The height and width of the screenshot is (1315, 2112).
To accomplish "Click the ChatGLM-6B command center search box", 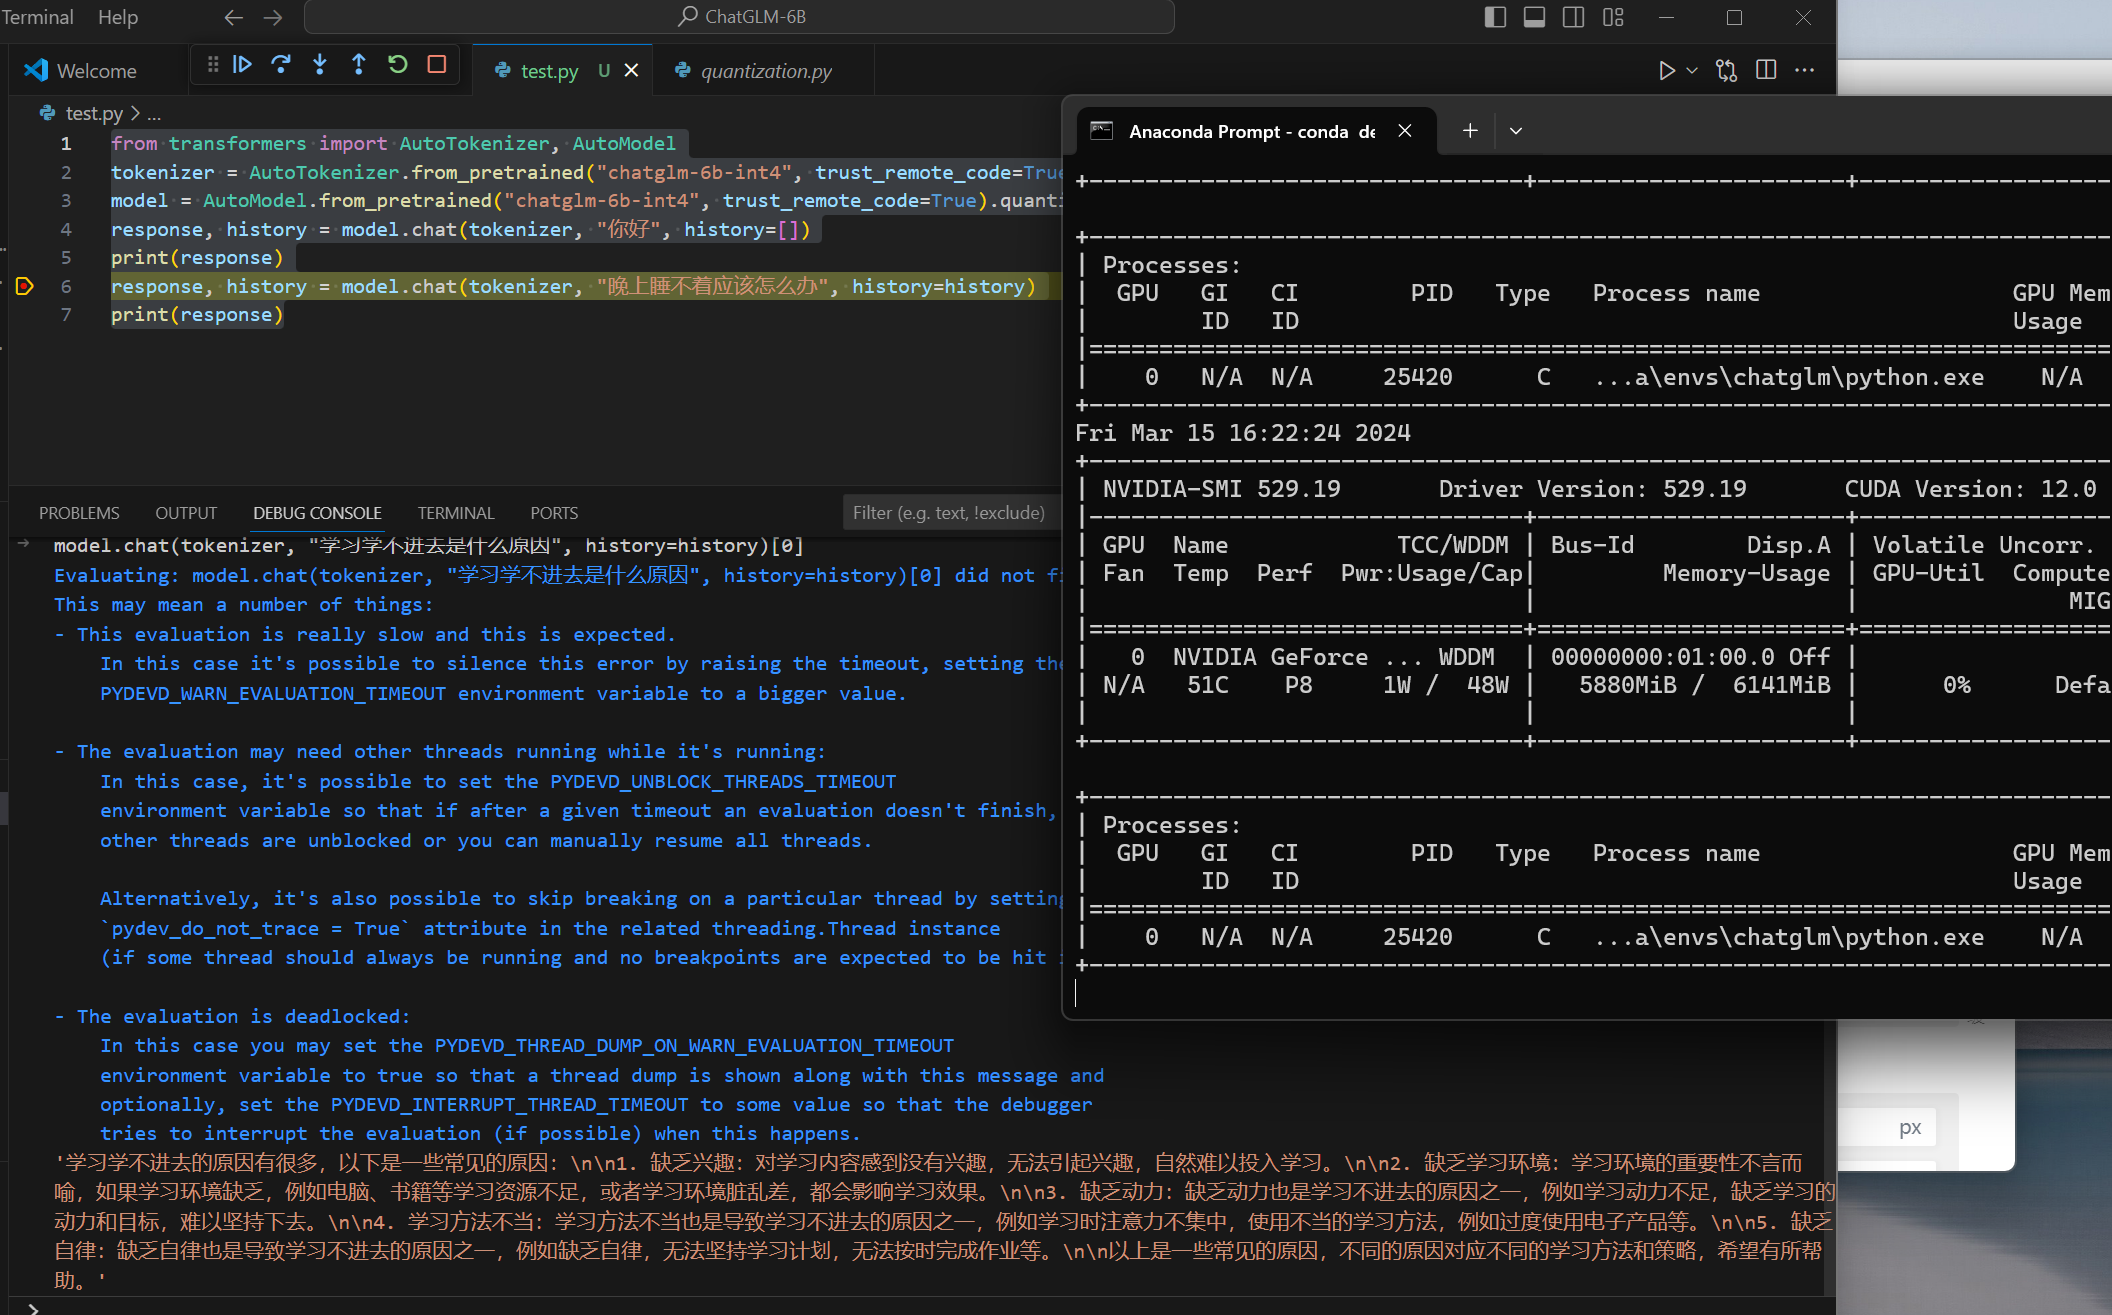I will tap(740, 17).
